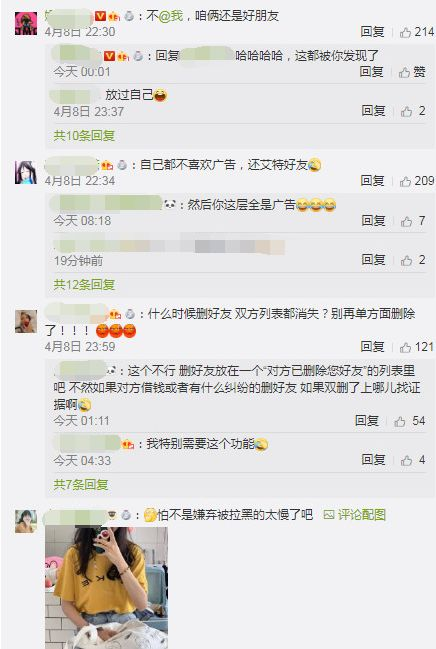This screenshot has width=436, height=649.
Task: Expand 共10条回复 thread
Action: pyautogui.click(x=84, y=135)
